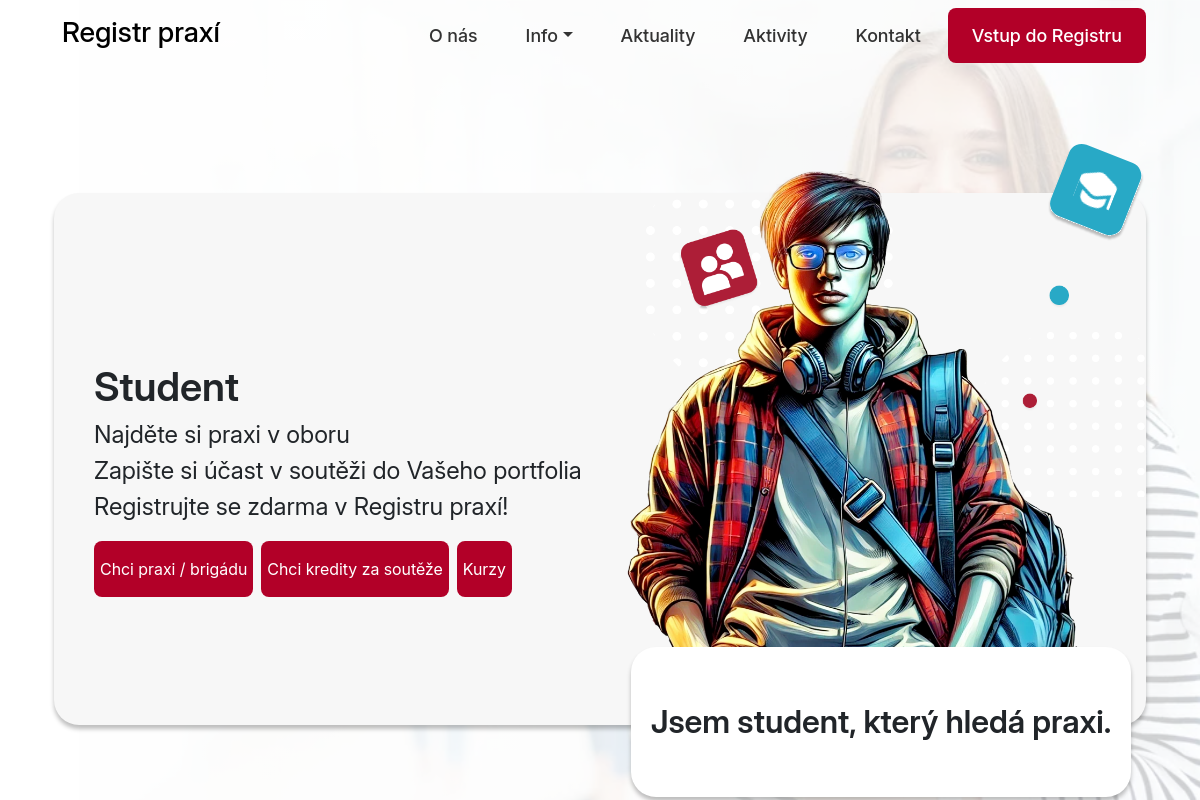This screenshot has height=800, width=1200.
Task: Click 'Registrujte se zdarma v Registru praxí!' line
Action: pos(301,507)
